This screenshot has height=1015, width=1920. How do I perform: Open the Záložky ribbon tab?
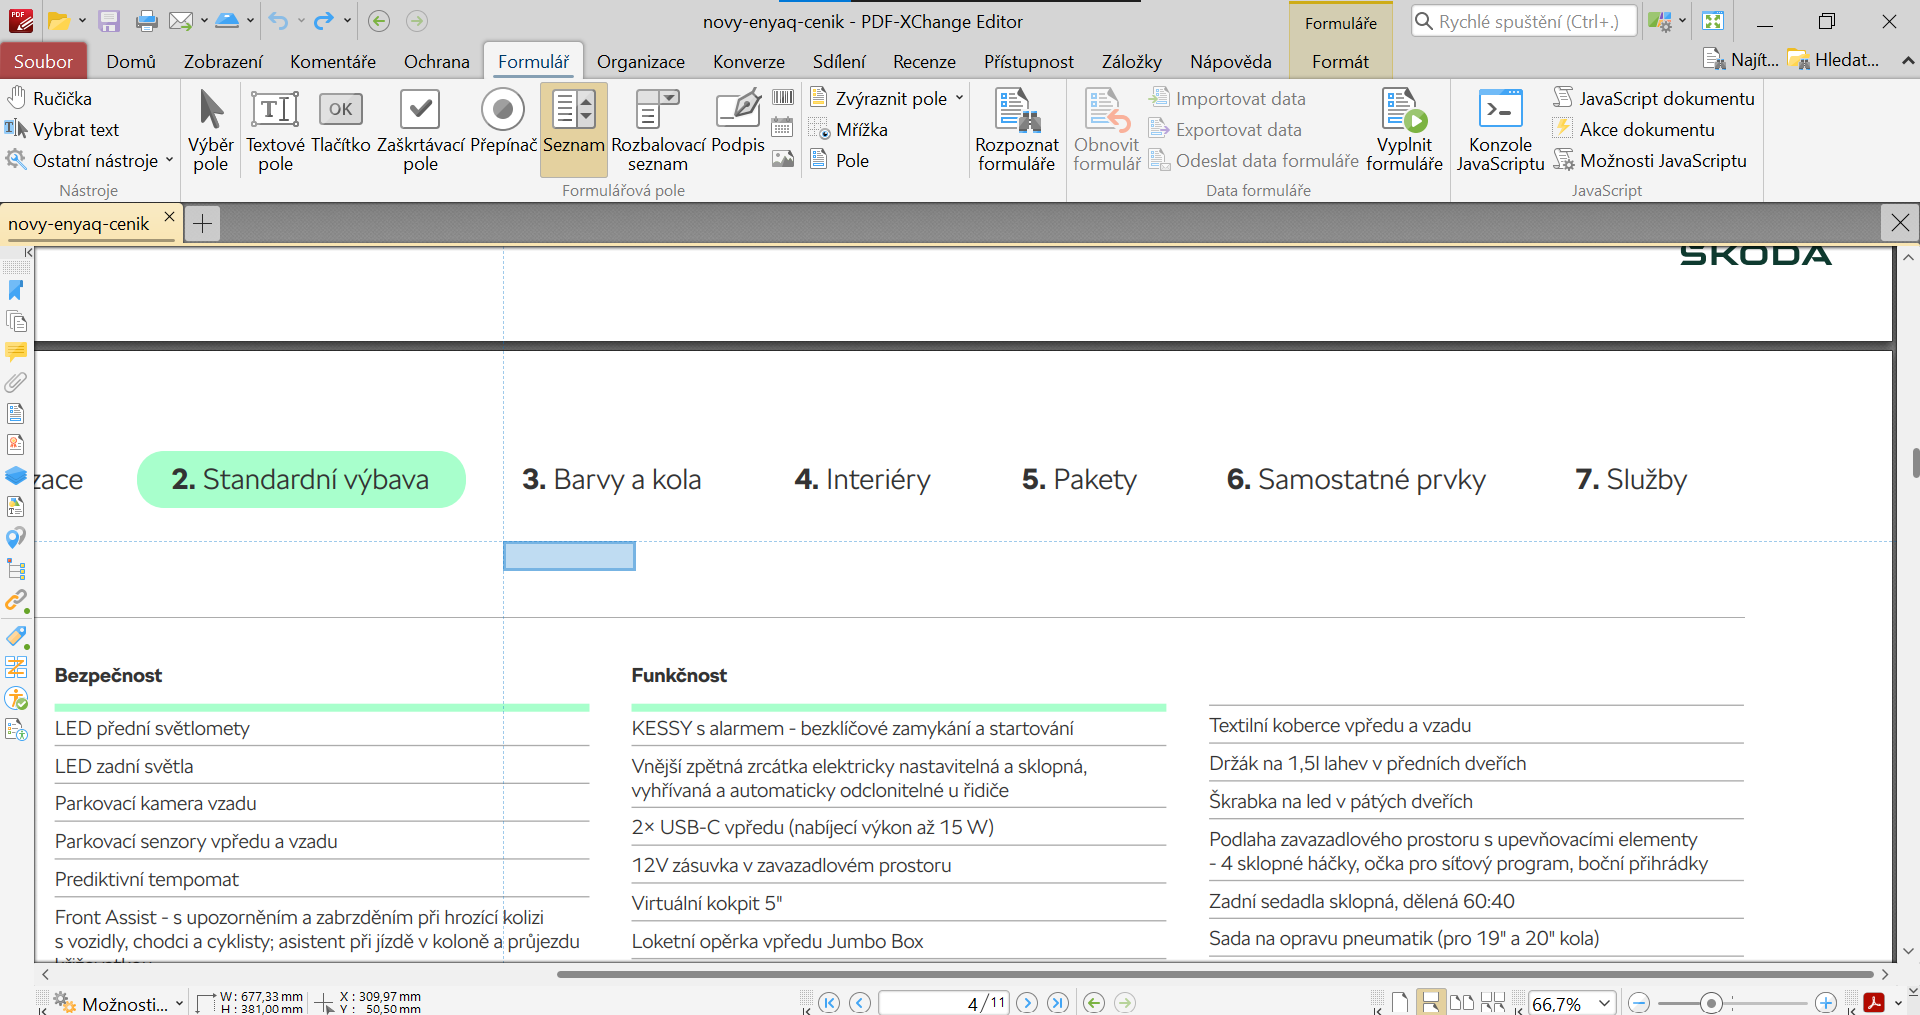click(x=1132, y=61)
